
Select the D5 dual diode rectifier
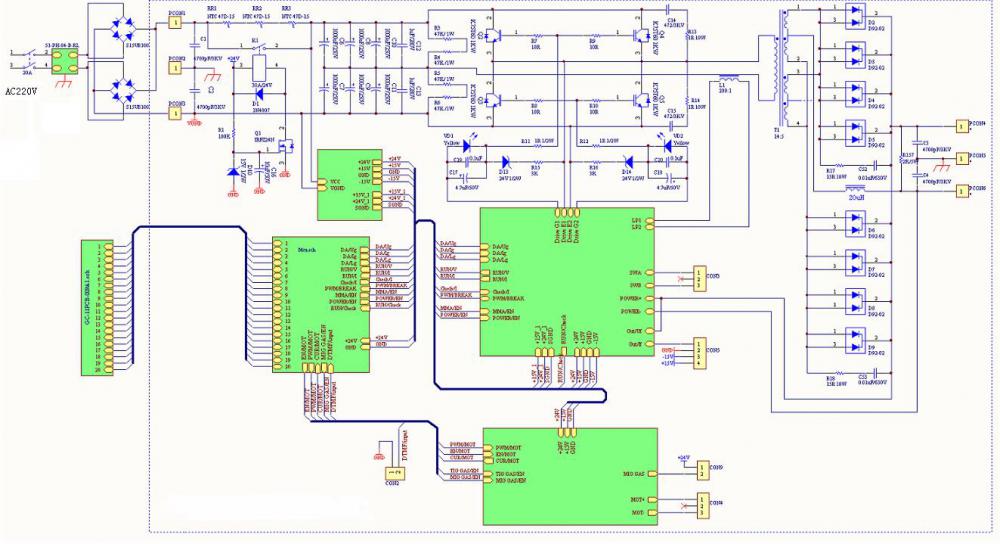[x=854, y=133]
